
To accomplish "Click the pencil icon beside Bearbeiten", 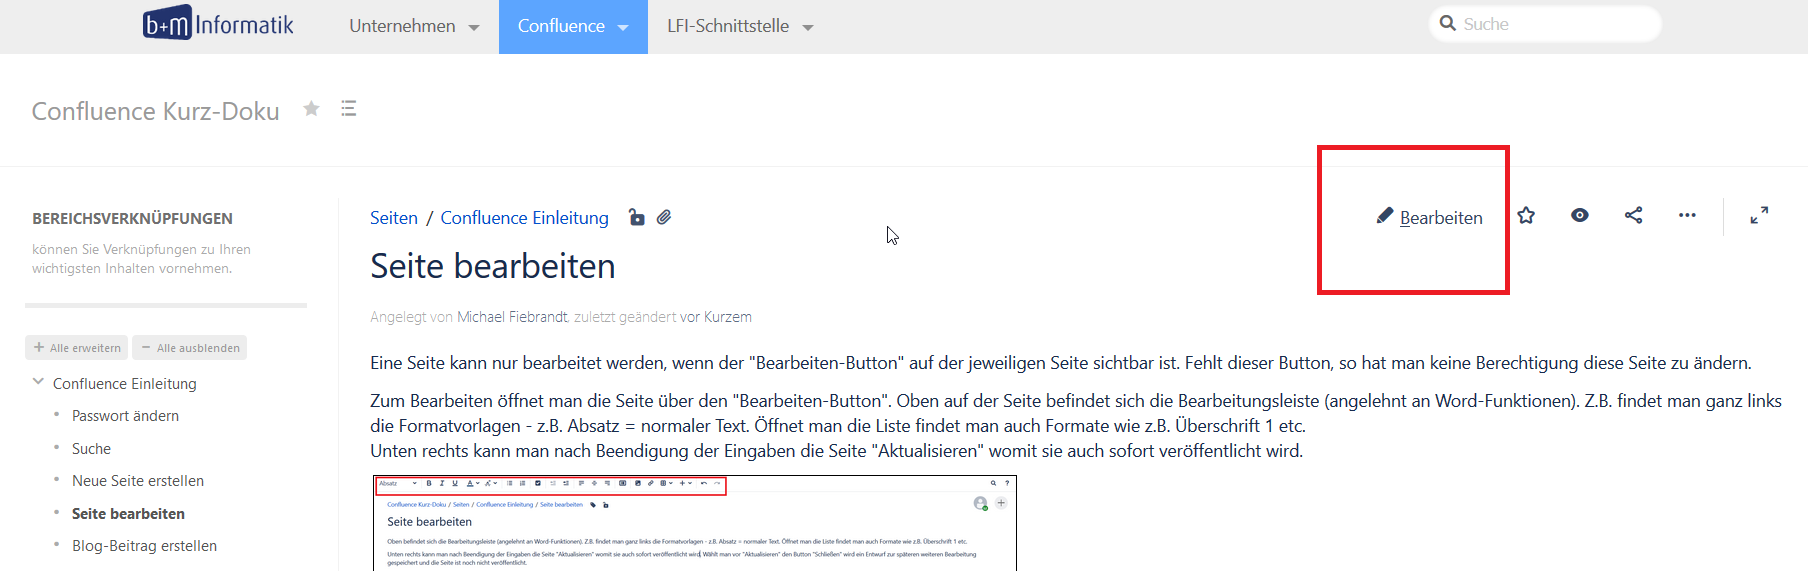I will coord(1385,216).
